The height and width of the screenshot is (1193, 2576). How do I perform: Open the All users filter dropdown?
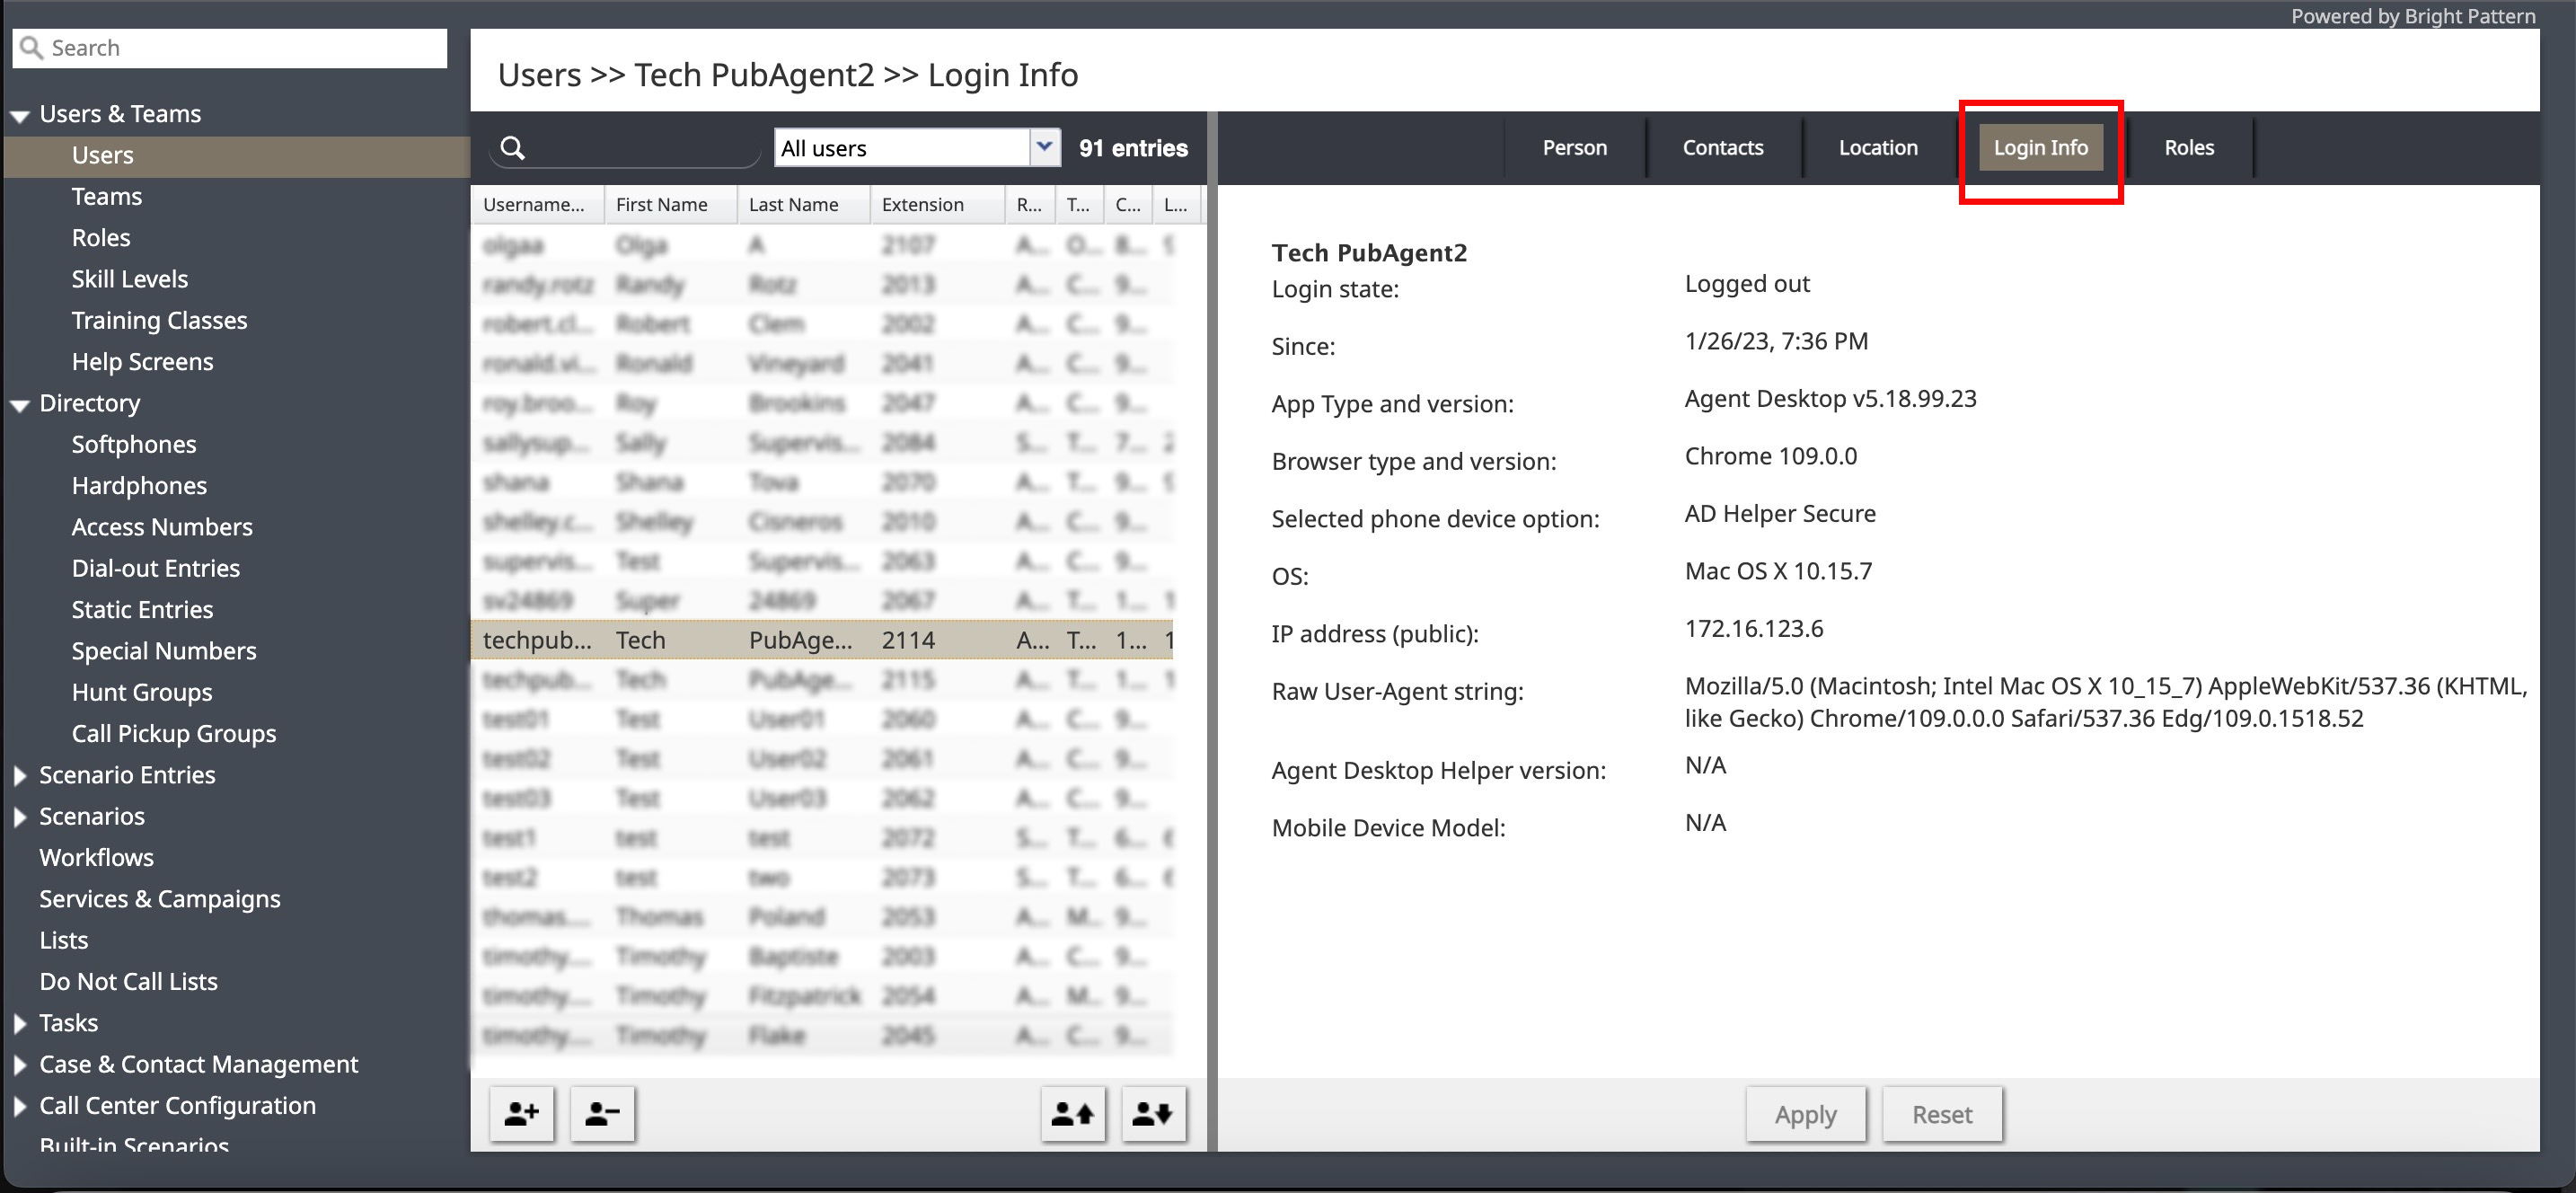(1045, 147)
